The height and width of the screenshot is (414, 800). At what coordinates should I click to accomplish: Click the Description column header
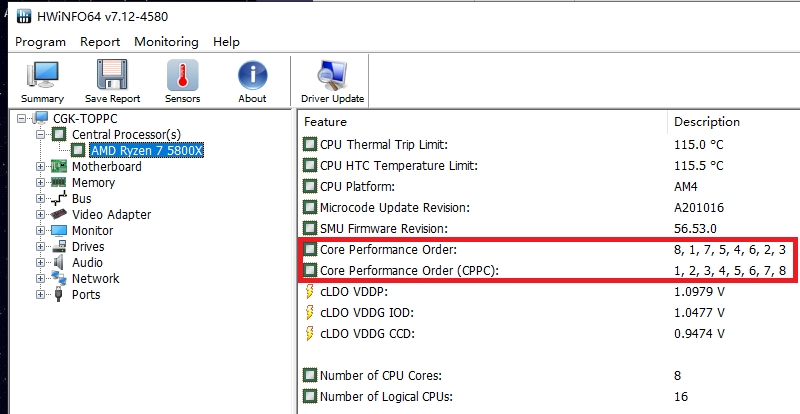[x=707, y=122]
